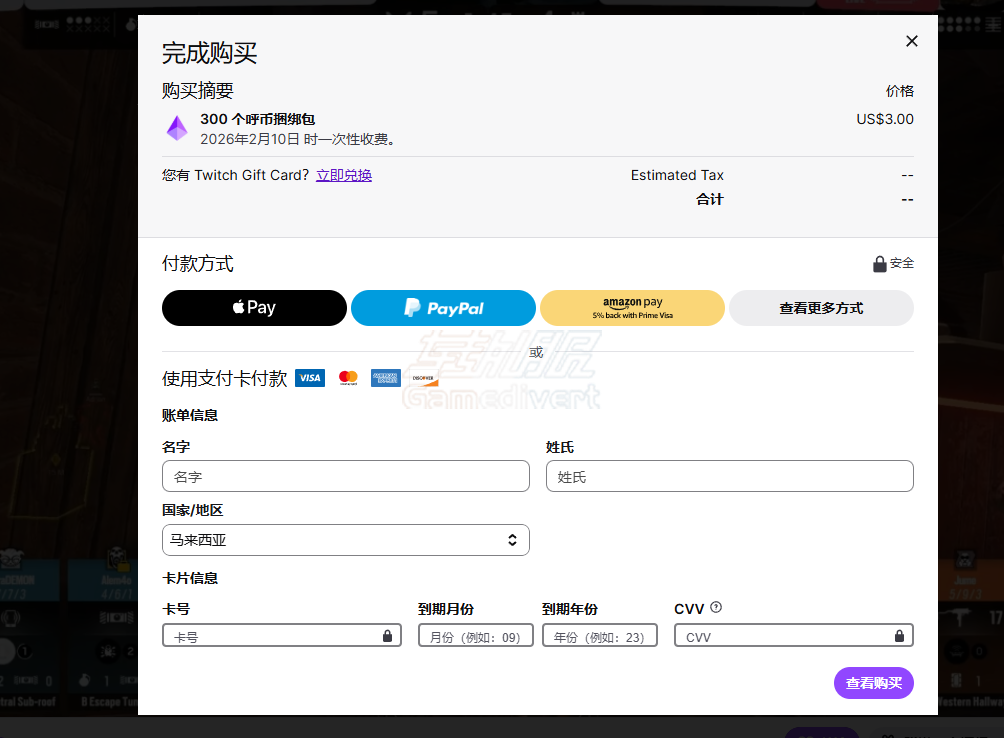Image resolution: width=1004 pixels, height=738 pixels.
Task: Pay with Amazon Pay
Action: pyautogui.click(x=631, y=308)
